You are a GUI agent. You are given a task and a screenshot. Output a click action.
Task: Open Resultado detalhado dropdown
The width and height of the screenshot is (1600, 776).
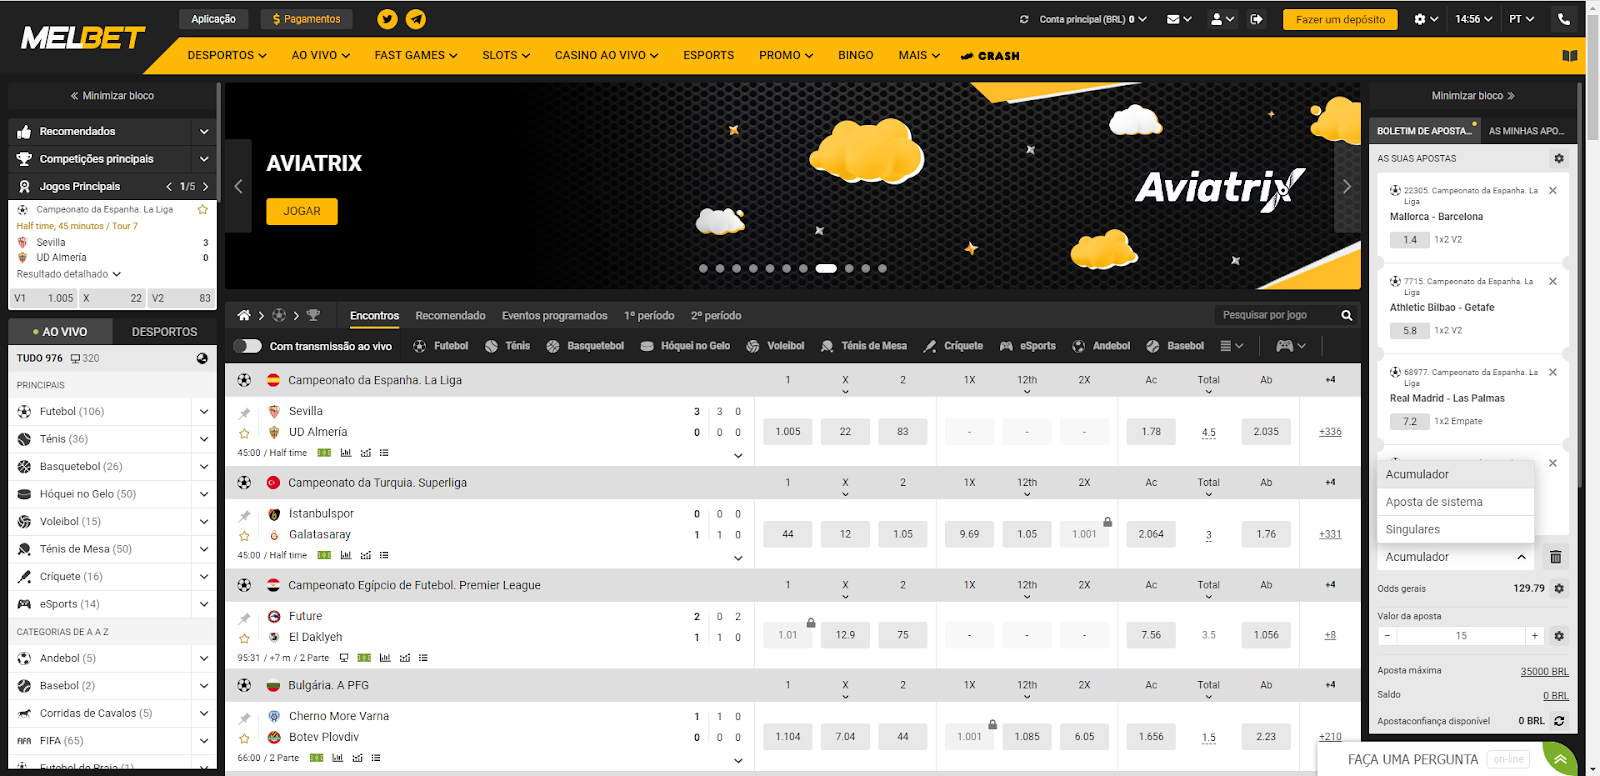point(68,274)
